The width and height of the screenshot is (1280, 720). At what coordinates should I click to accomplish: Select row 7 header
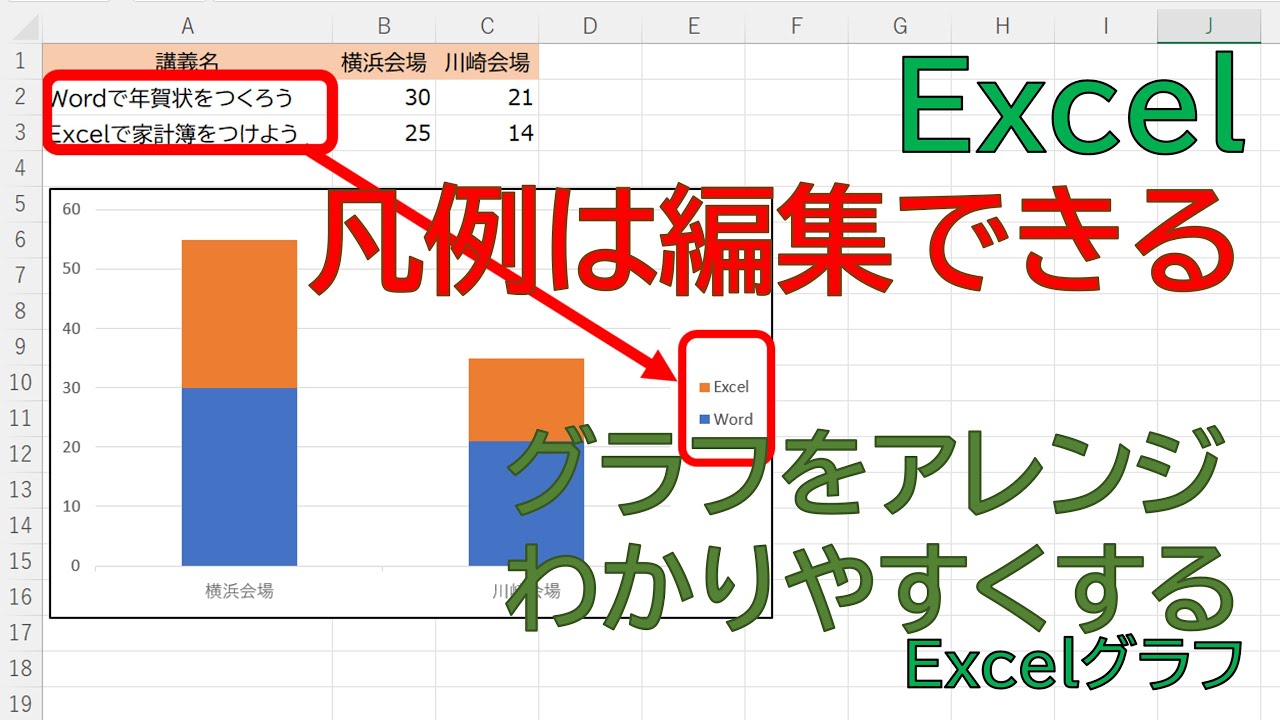[21, 275]
